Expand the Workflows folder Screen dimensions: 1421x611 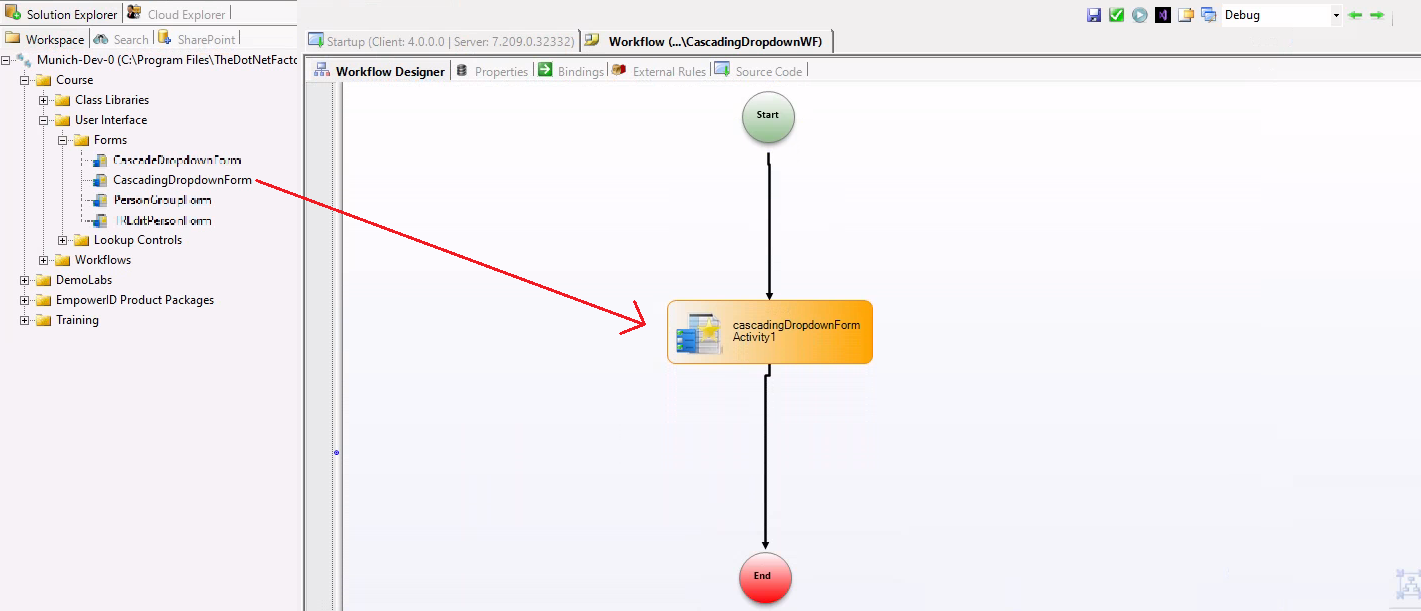[44, 260]
